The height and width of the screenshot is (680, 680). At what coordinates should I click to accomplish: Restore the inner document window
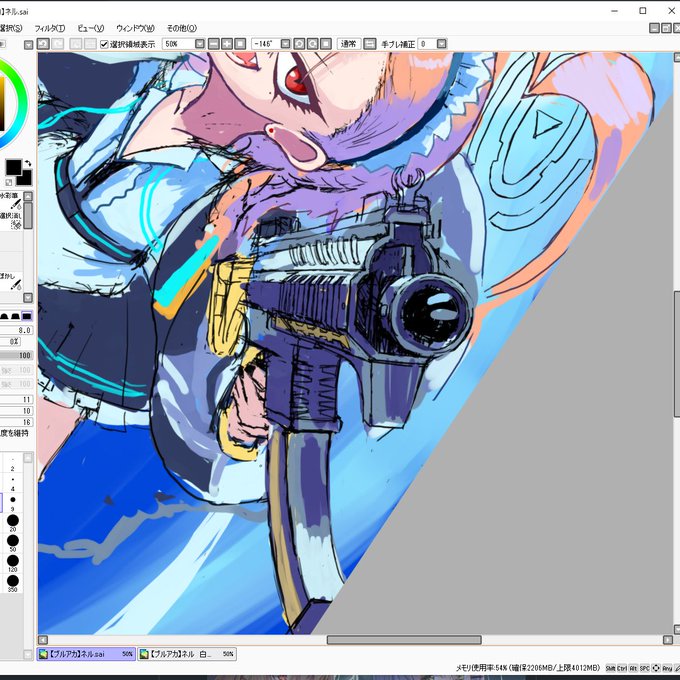click(666, 28)
